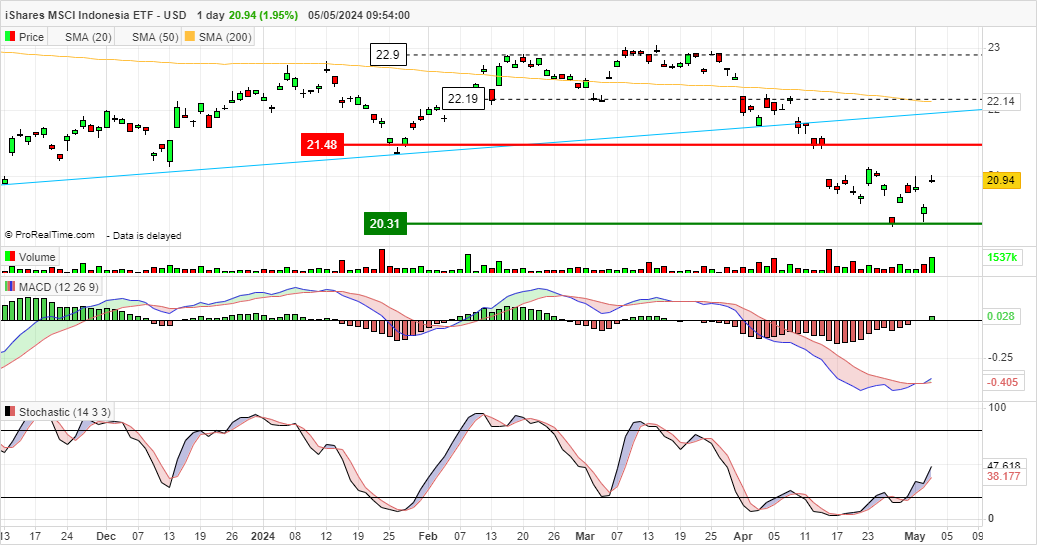Click the 0.028 MACD histogram value
The image size is (1037, 545).
coord(1001,316)
